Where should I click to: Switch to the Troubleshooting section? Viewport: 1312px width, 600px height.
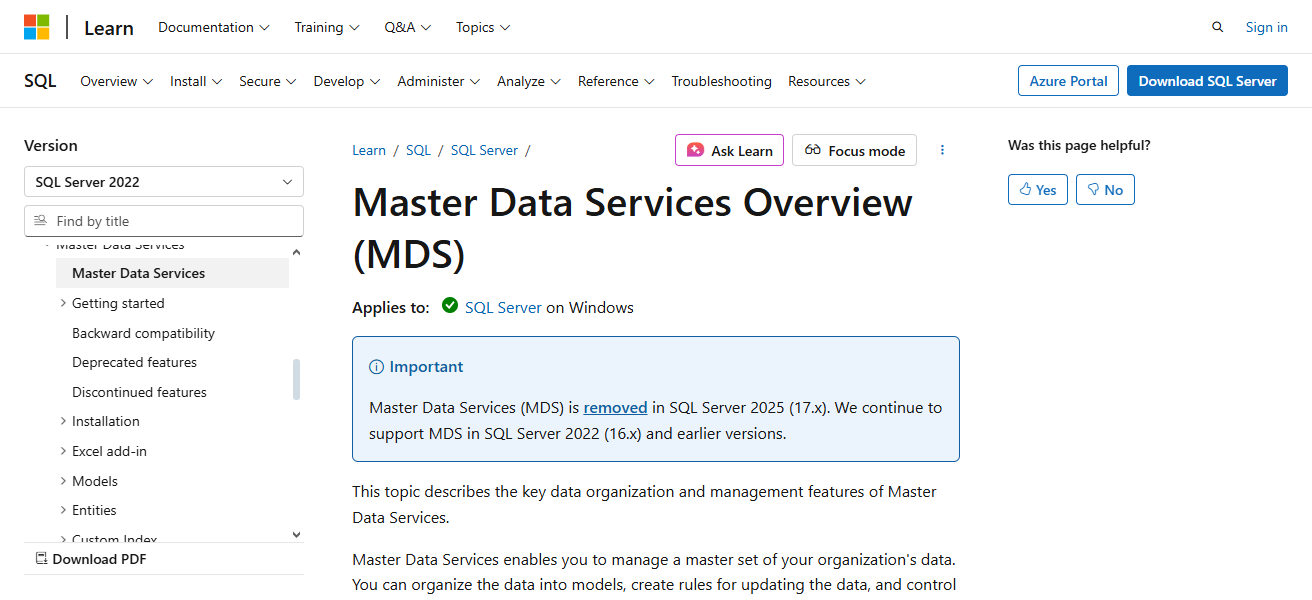721,81
